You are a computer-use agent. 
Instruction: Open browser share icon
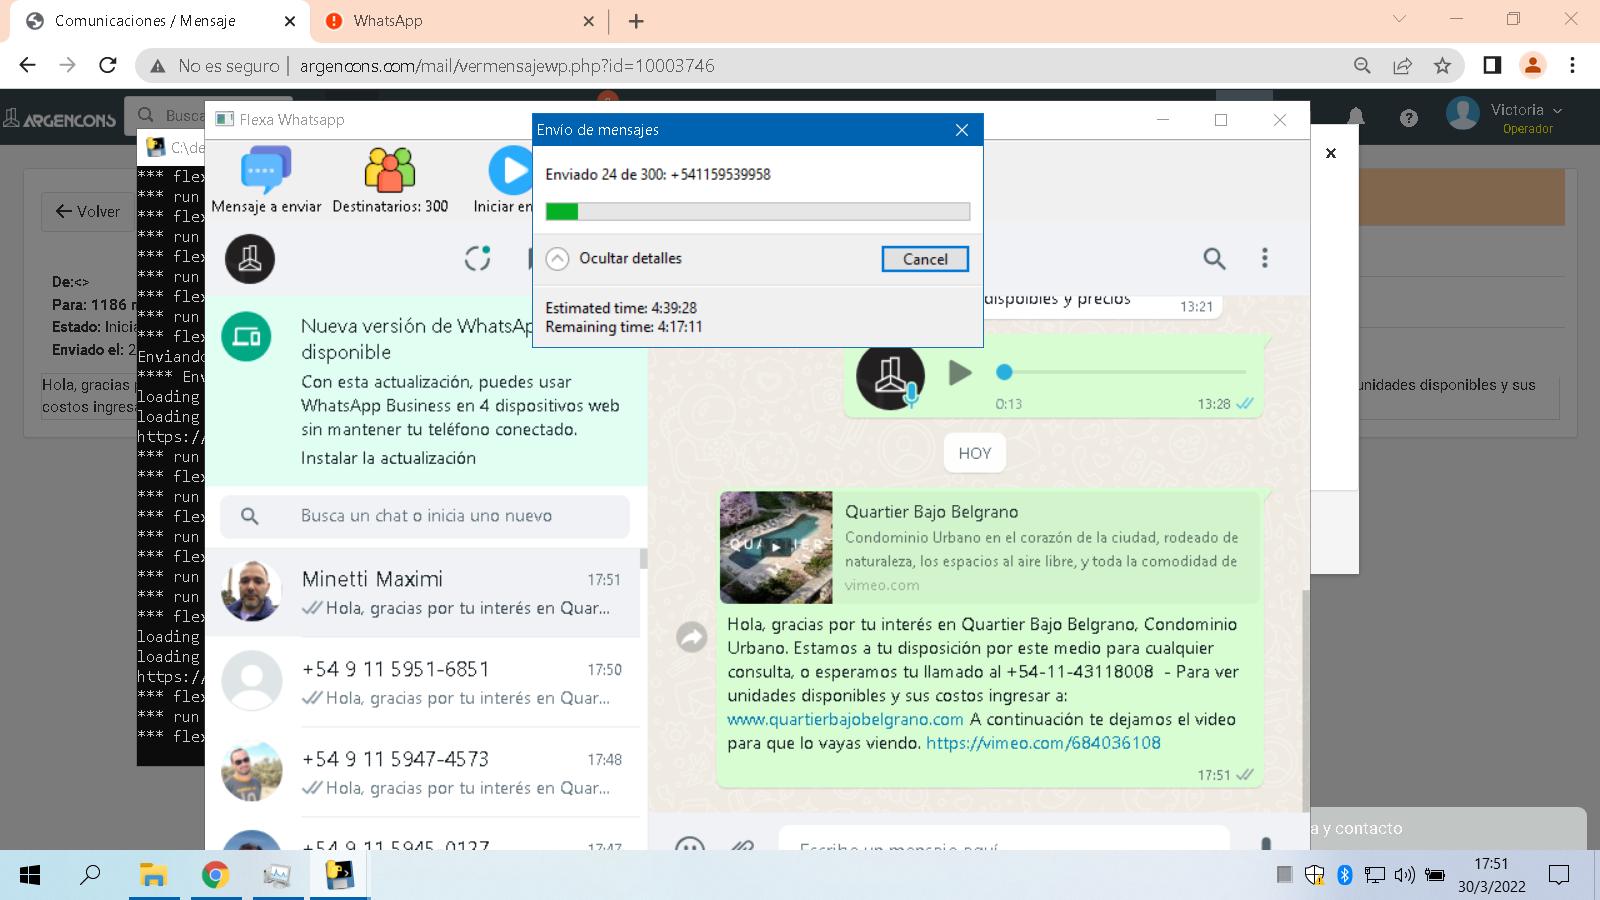1402,65
